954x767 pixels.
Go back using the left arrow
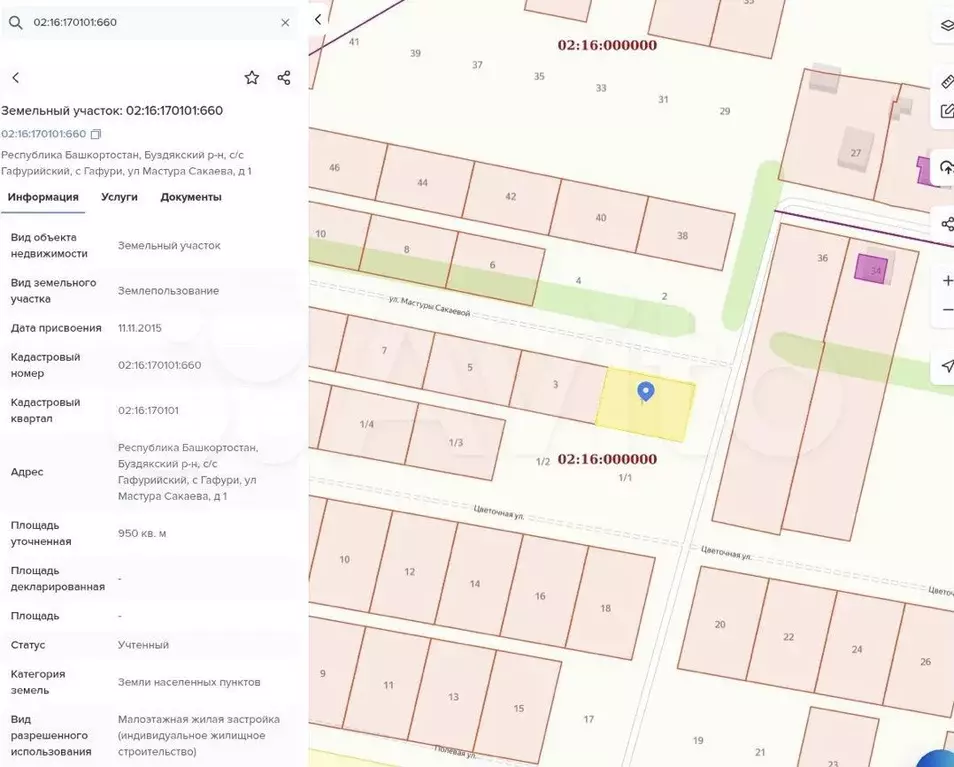[16, 78]
